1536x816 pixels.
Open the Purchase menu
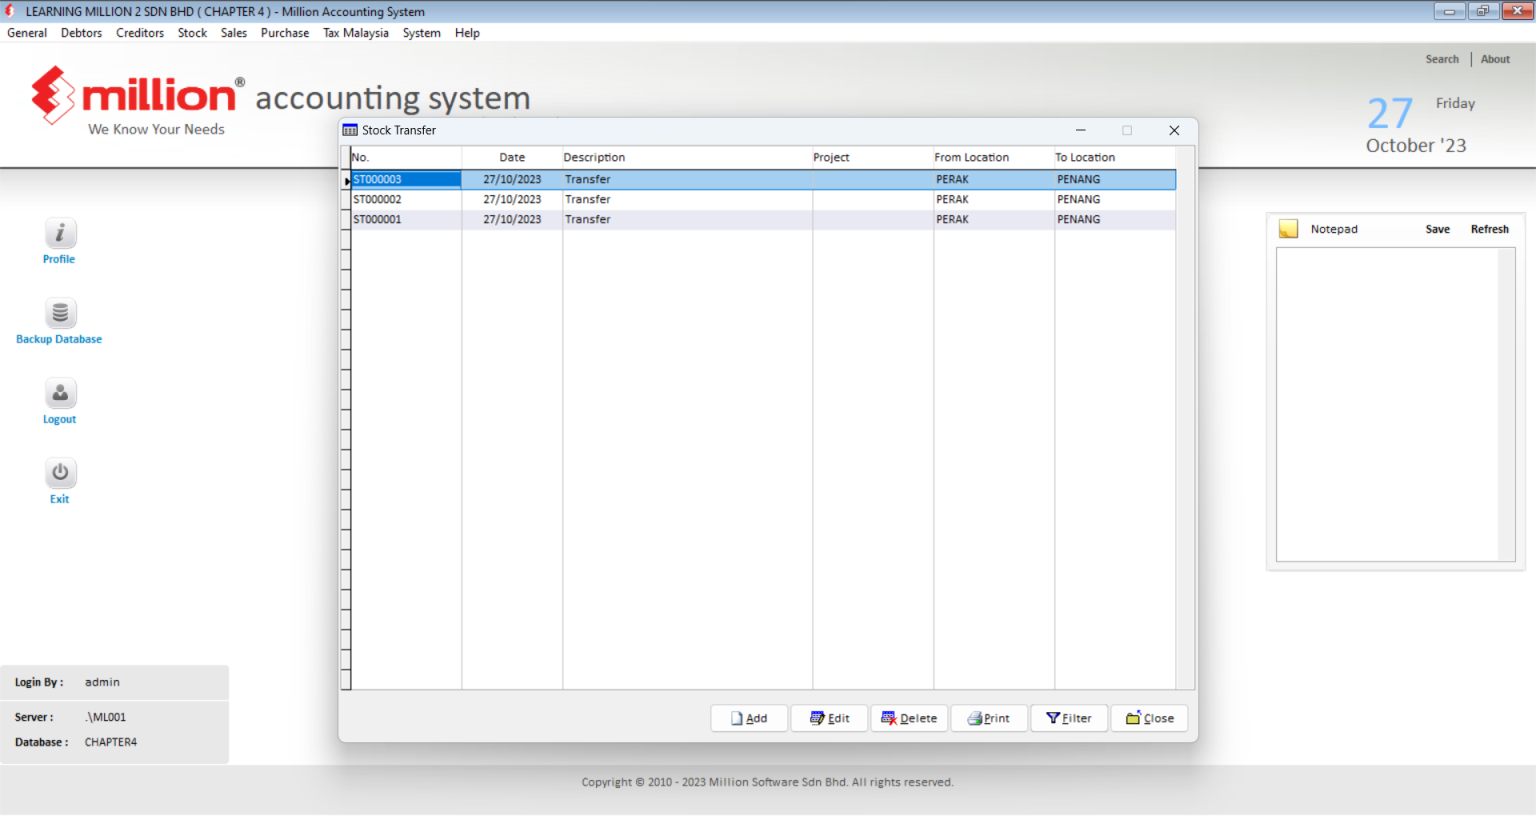[x=285, y=33]
